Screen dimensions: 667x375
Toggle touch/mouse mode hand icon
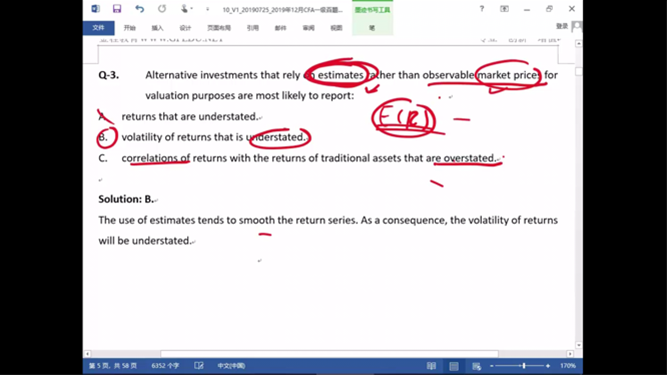click(x=184, y=9)
